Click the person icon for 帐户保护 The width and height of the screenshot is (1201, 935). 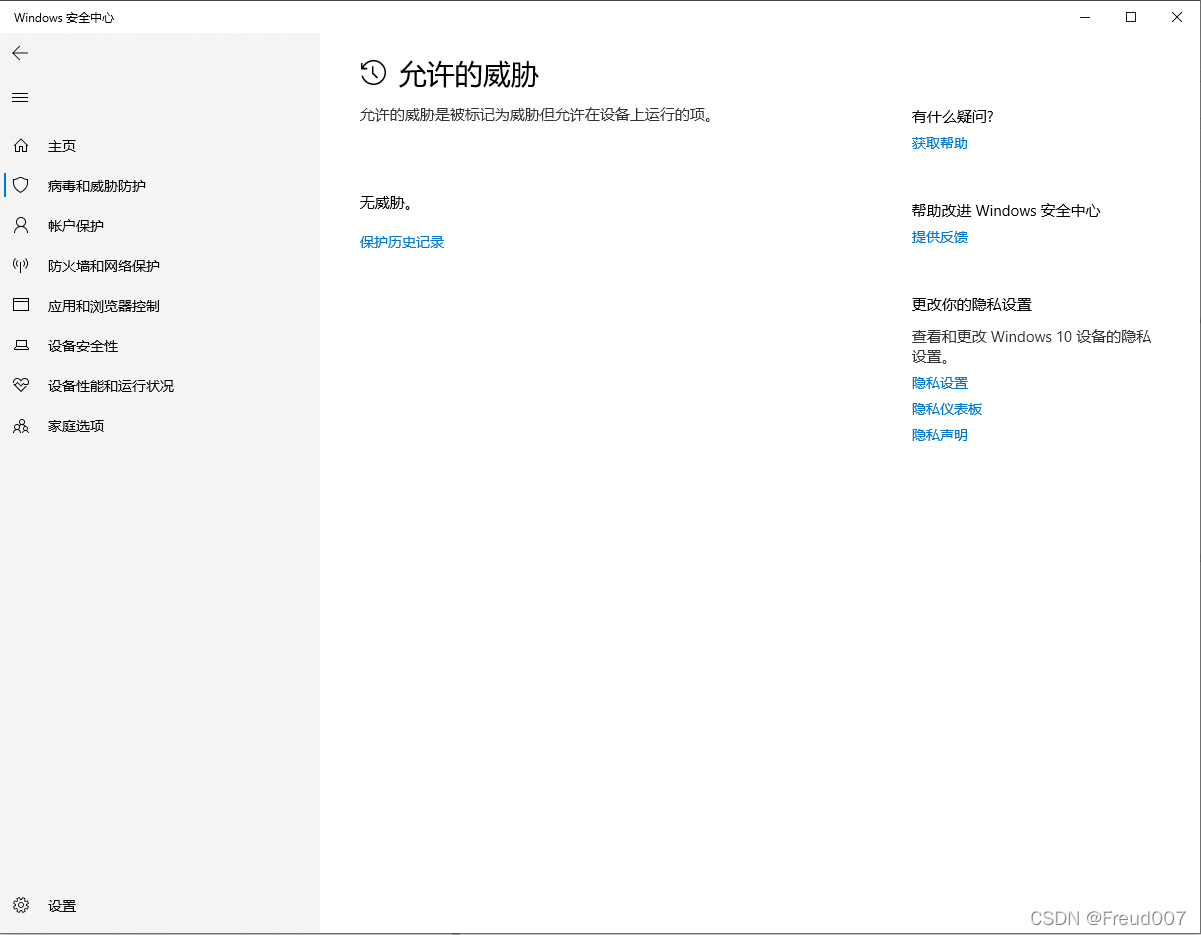click(x=21, y=226)
